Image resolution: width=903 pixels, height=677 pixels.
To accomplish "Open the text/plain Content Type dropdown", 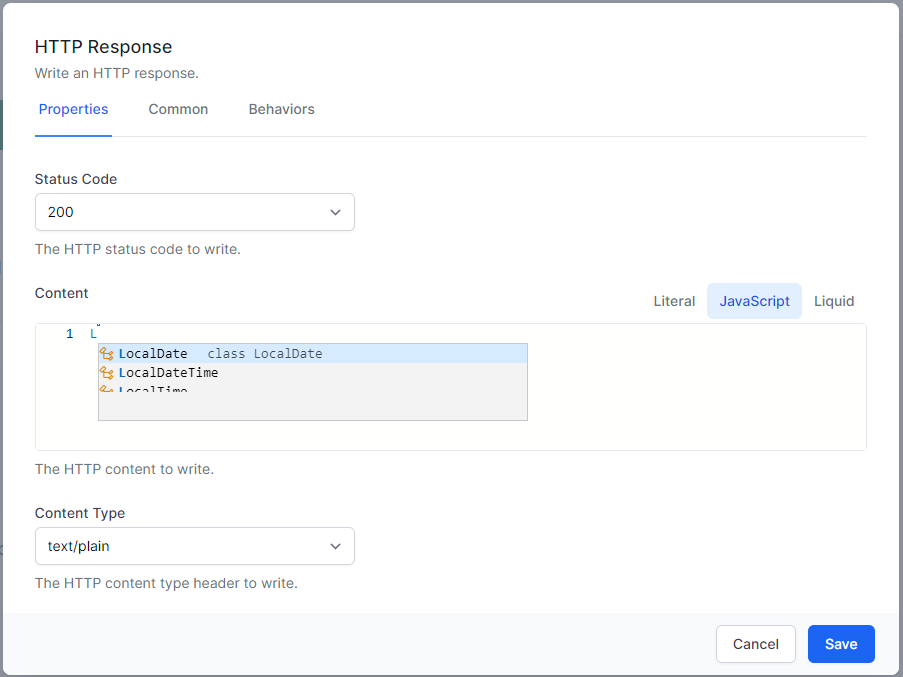I will [x=195, y=546].
